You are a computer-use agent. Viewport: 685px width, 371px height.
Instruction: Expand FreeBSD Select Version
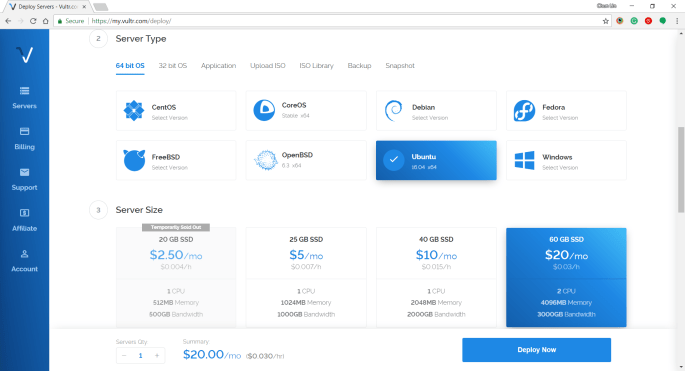pyautogui.click(x=170, y=168)
